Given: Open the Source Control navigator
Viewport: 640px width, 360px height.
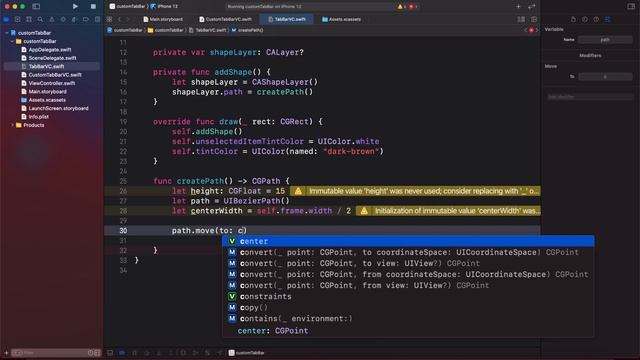Looking at the screenshot, I should pos(18,19).
